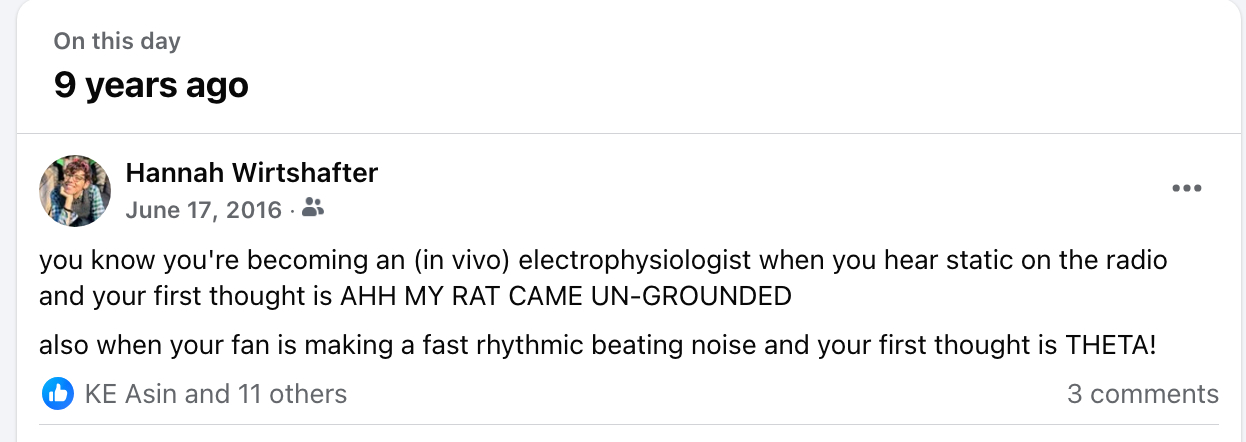Click the name "KE Asin" in reactions

130,394
